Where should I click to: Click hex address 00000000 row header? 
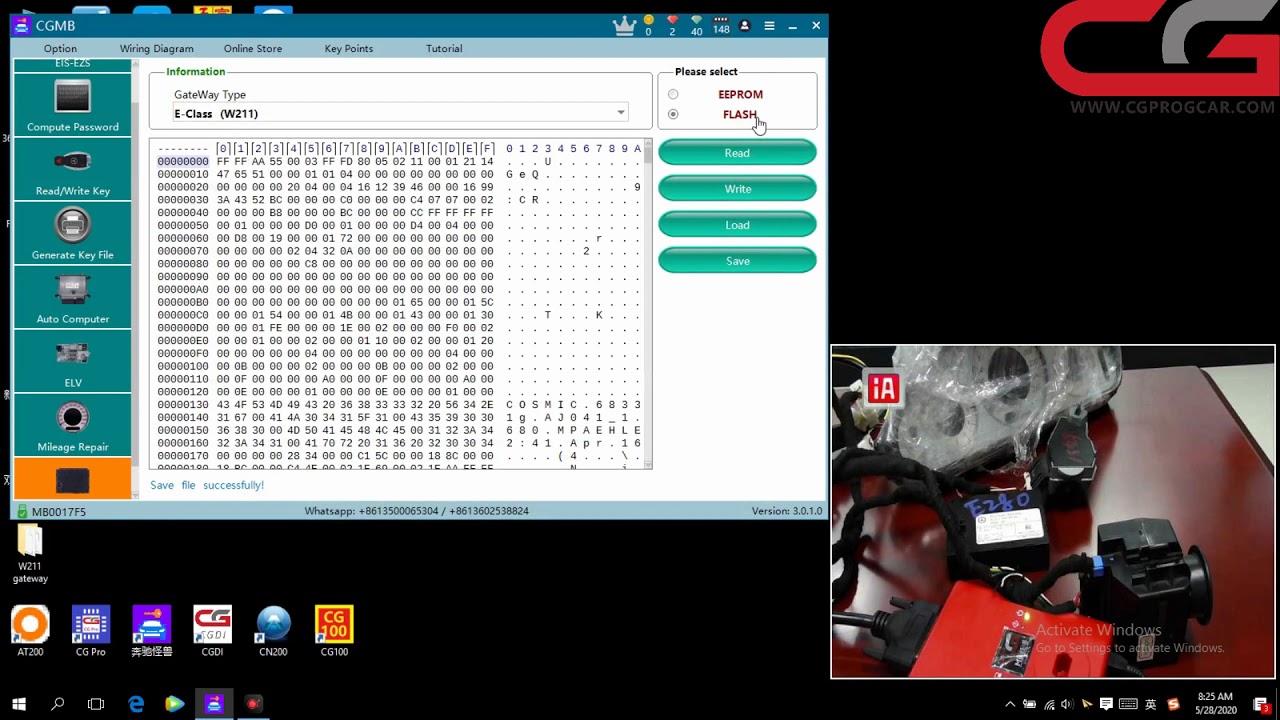(x=183, y=161)
